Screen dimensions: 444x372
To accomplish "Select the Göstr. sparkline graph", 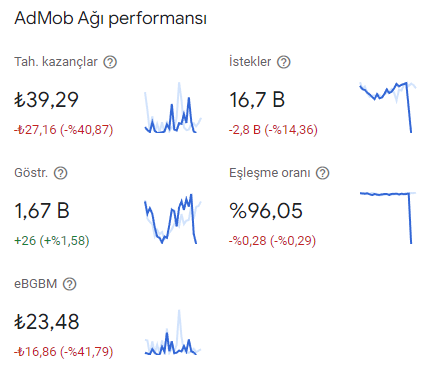I will pos(173,219).
